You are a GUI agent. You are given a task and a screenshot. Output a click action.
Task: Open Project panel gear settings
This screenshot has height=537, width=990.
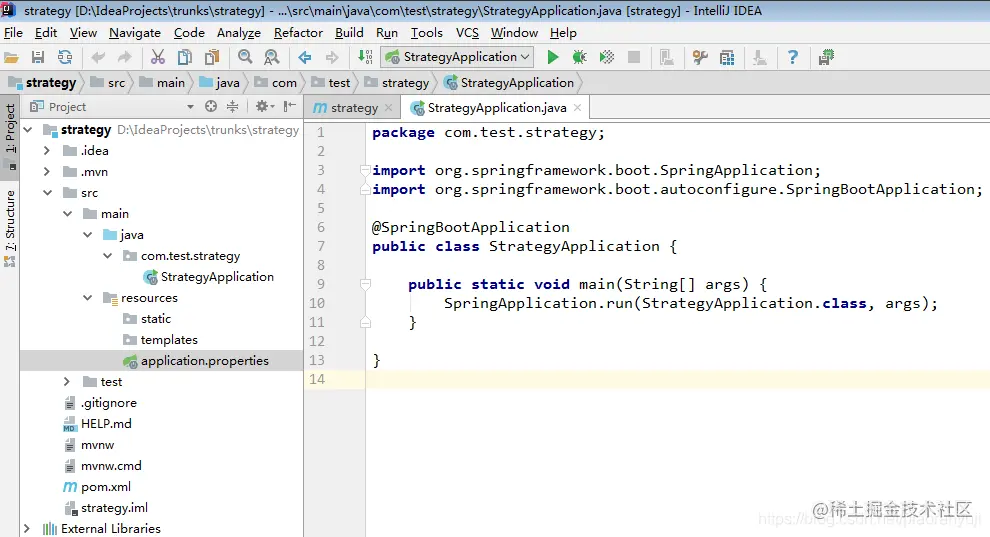pyautogui.click(x=265, y=107)
